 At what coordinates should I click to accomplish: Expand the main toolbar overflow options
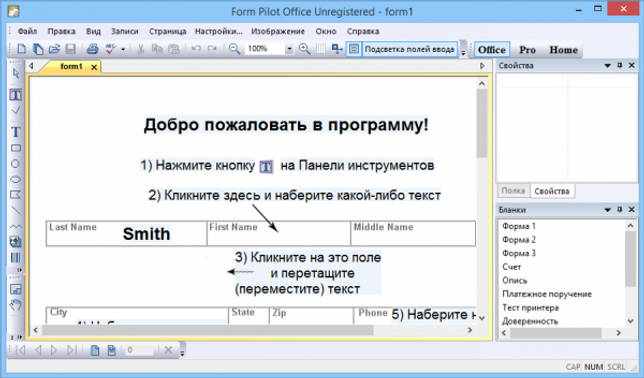point(464,53)
